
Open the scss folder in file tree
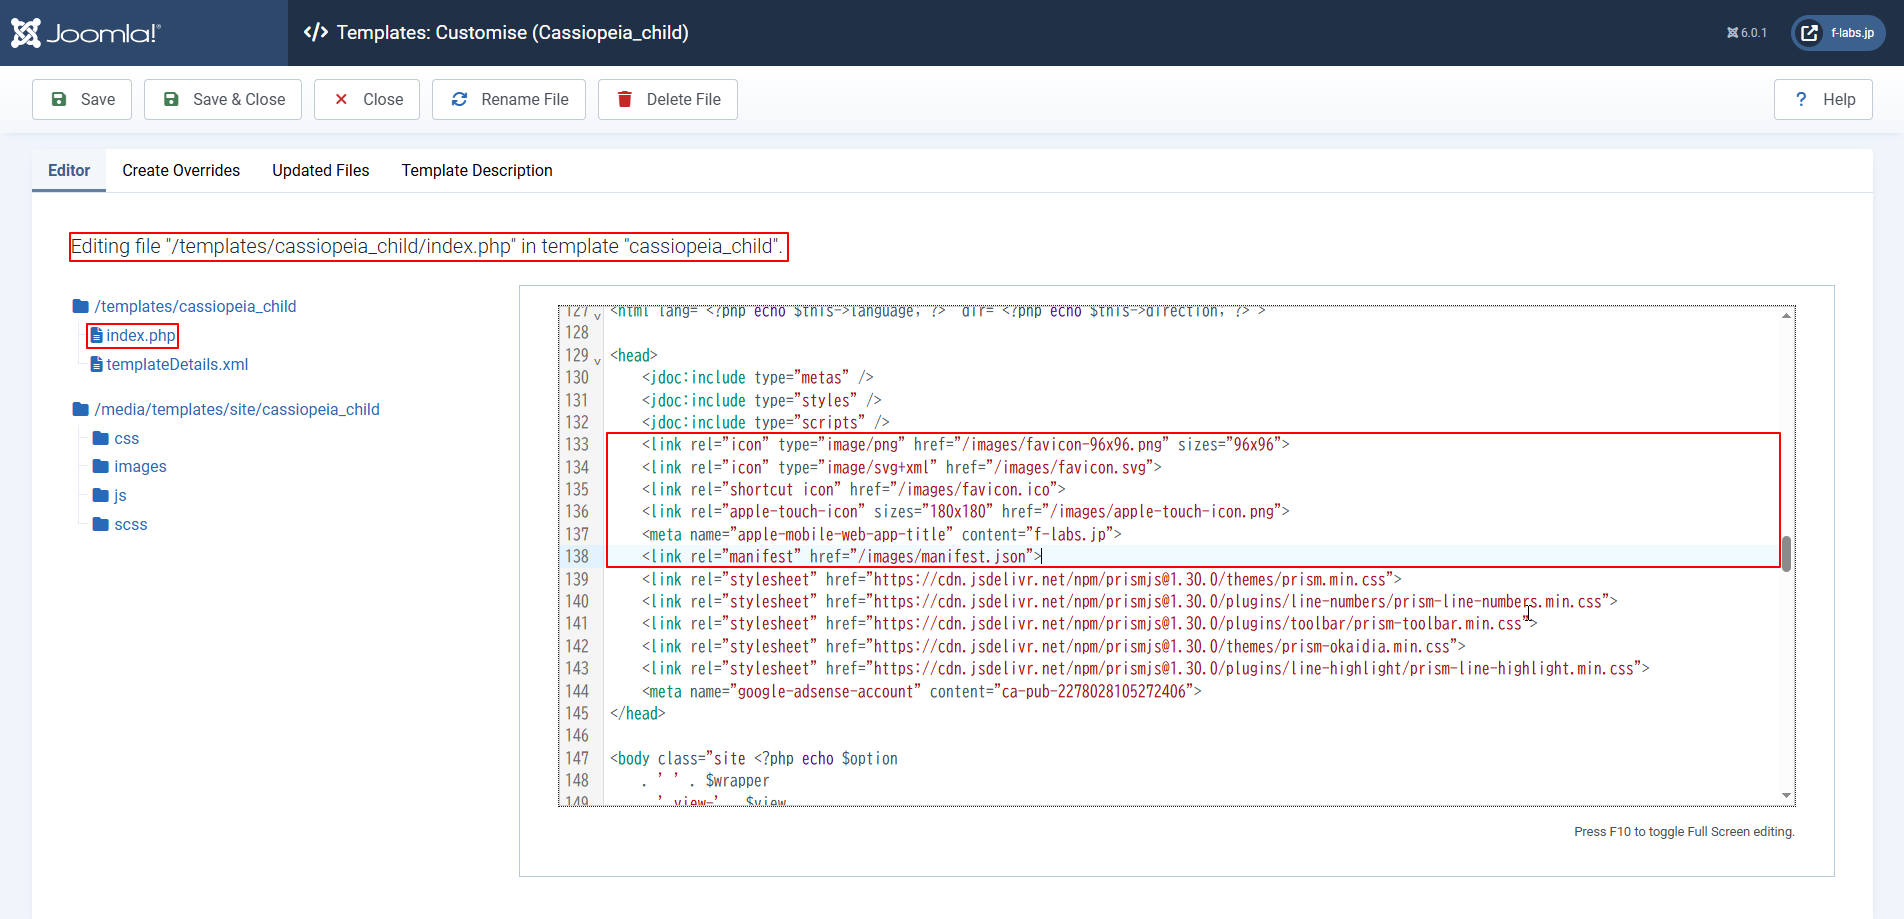coord(130,525)
